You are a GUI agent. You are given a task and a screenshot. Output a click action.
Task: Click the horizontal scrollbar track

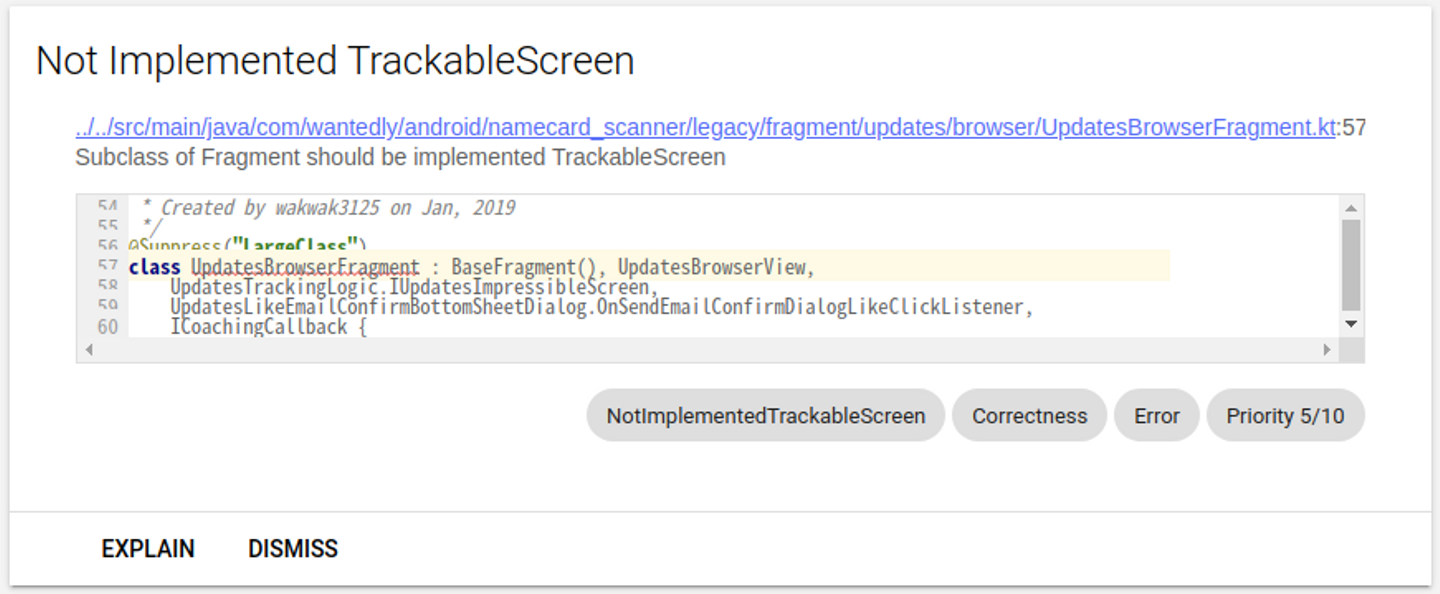point(700,350)
